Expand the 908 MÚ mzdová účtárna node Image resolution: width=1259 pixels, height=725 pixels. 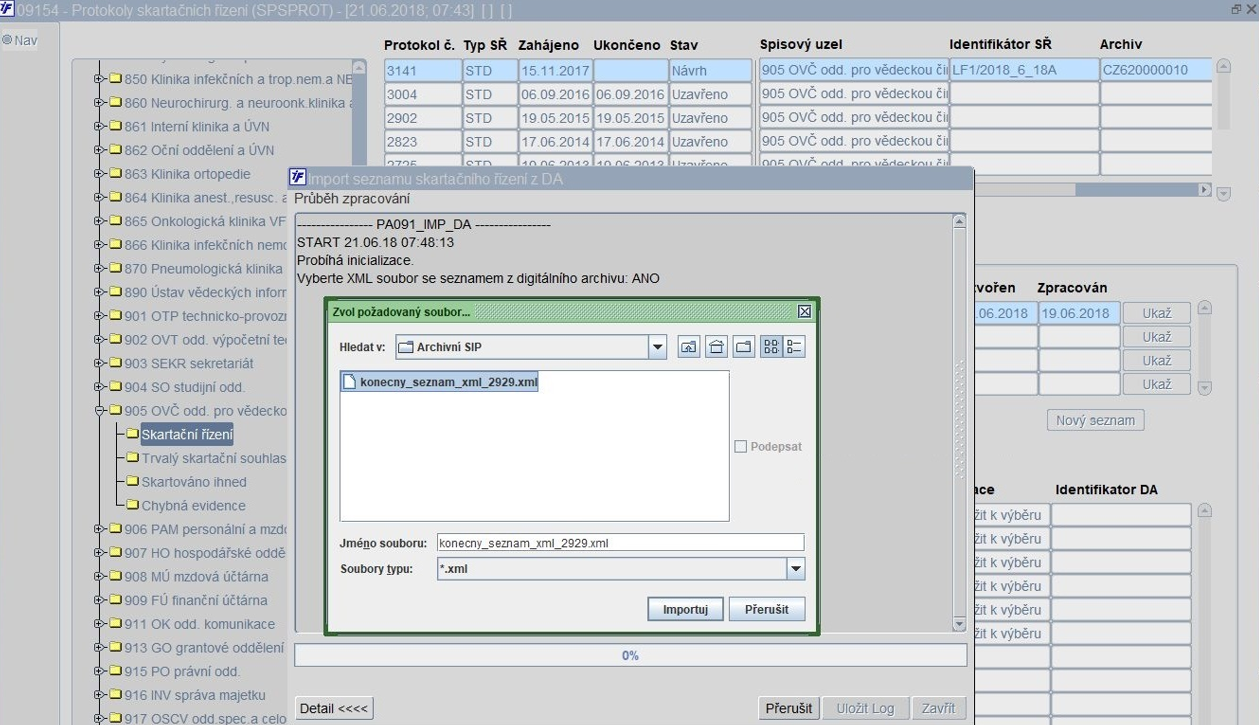(99, 577)
